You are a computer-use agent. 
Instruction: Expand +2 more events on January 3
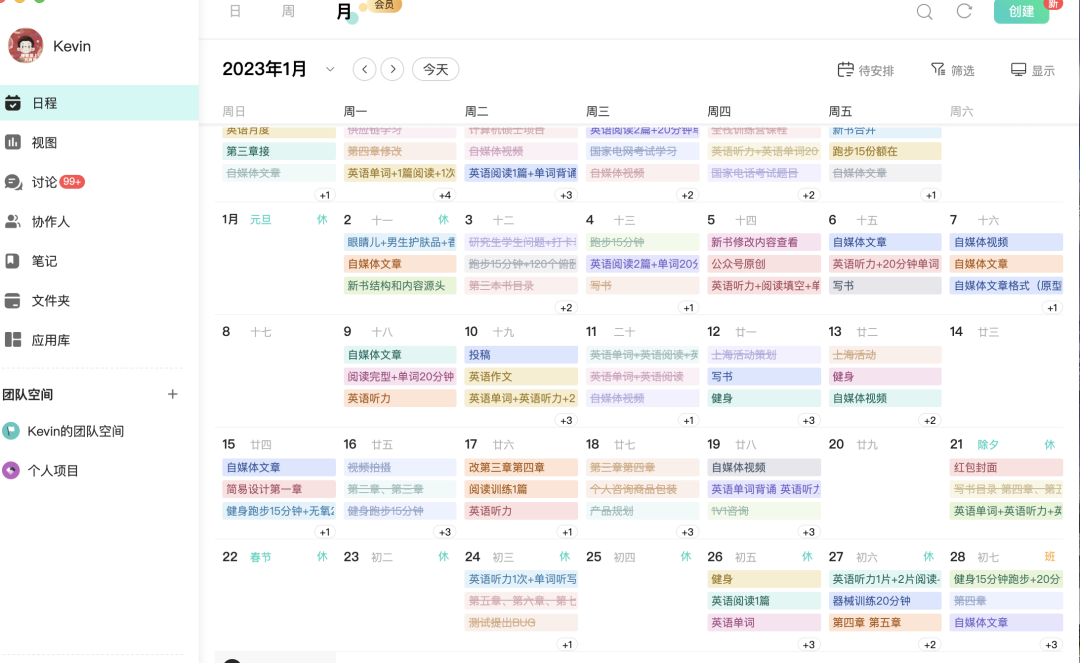(x=566, y=308)
